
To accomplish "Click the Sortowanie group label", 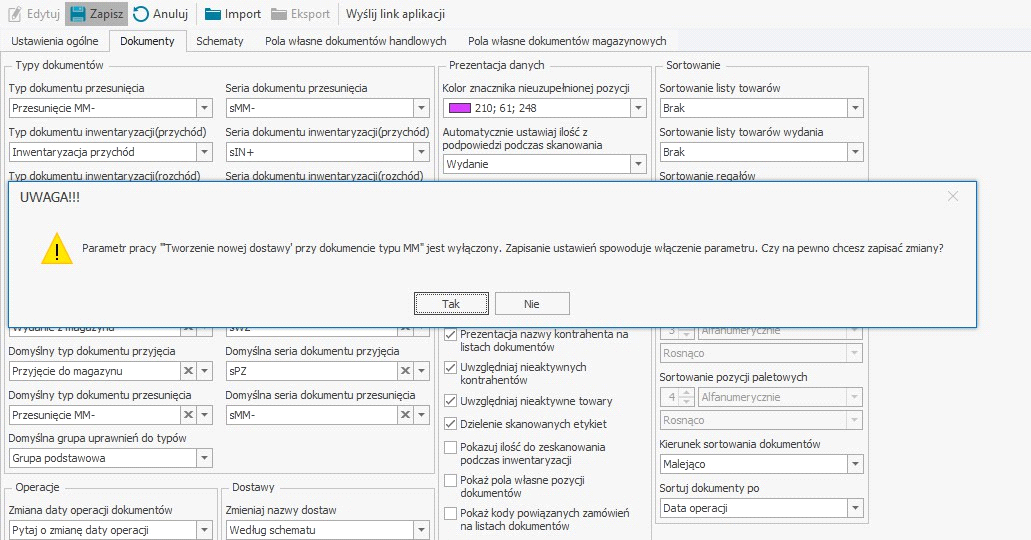I will click(692, 65).
